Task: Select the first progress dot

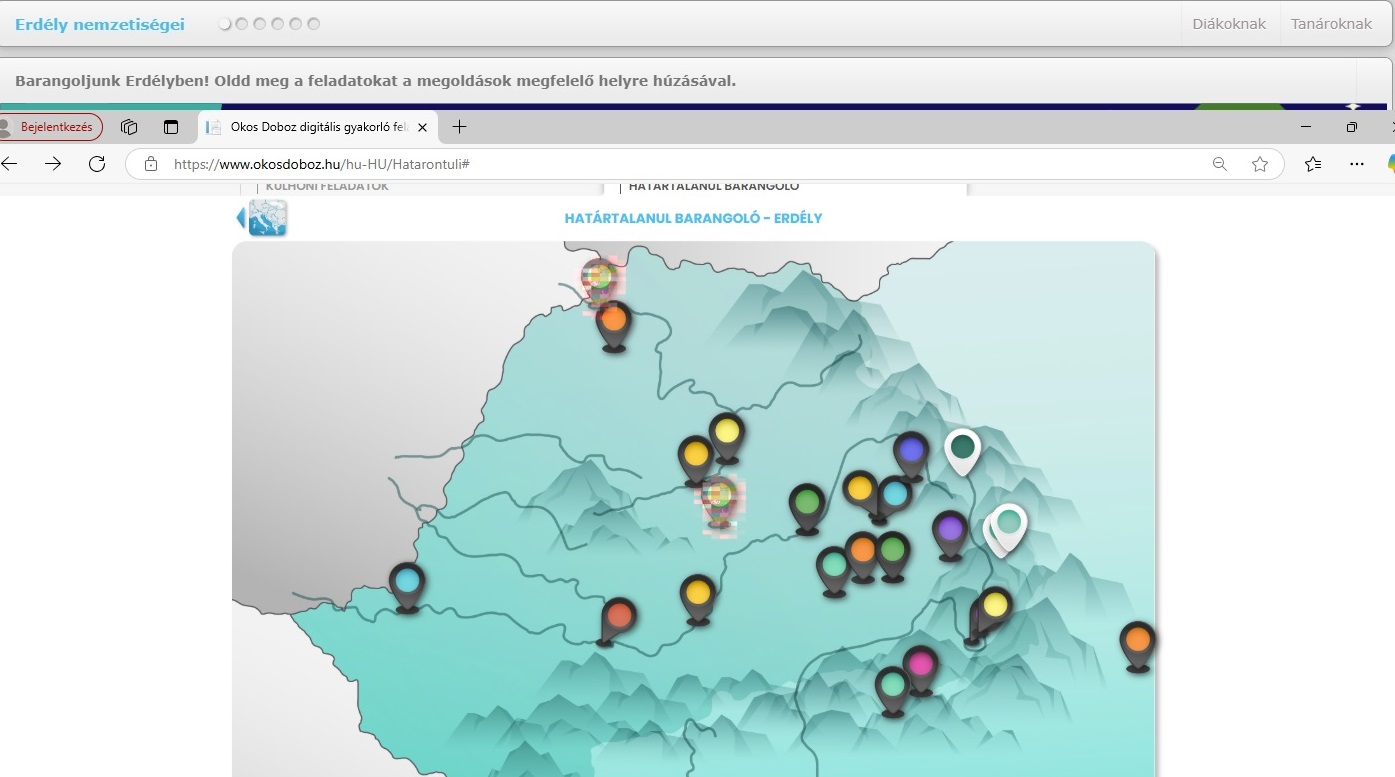Action: coord(225,24)
